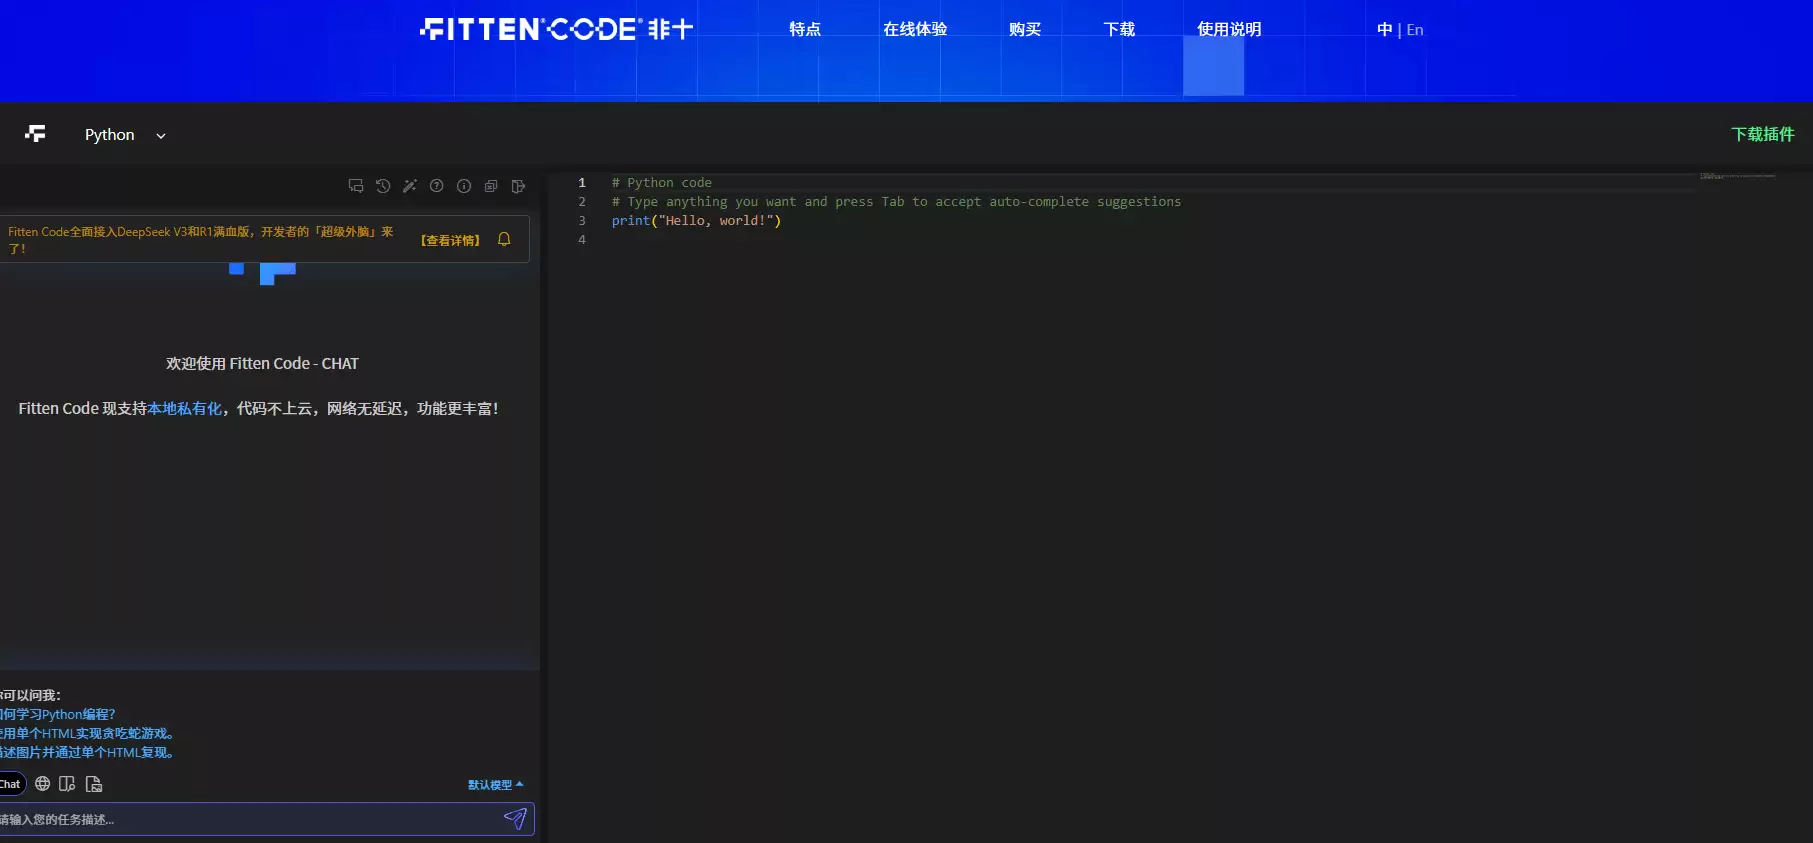Click 欢迎使用 Fitten Code - CHAT heading
The image size is (1813, 843).
[x=262, y=363]
